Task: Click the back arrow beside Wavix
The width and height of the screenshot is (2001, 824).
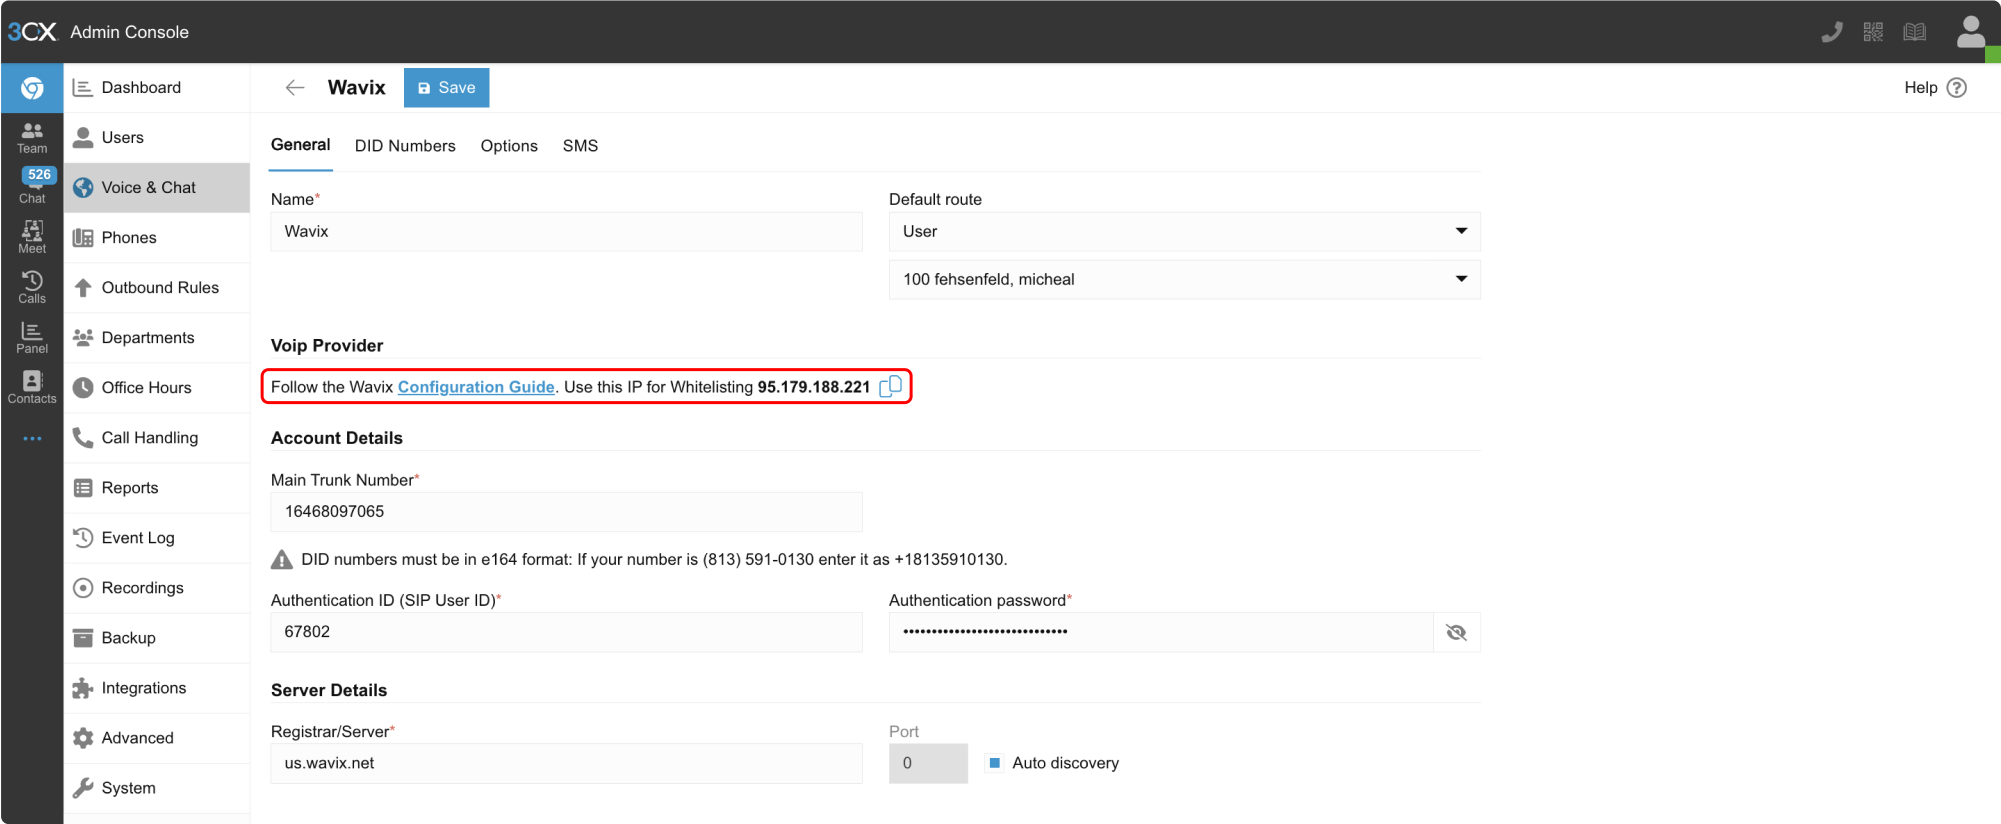Action: pos(294,88)
